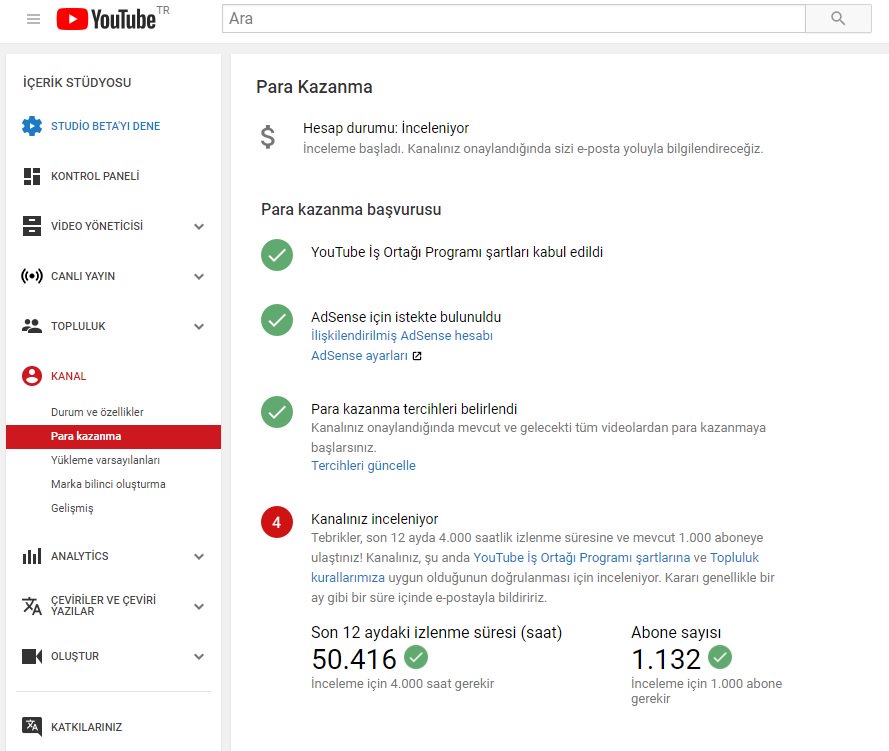Open KONTROL PANELİ menu item
The height and width of the screenshot is (751, 889).
point(95,176)
